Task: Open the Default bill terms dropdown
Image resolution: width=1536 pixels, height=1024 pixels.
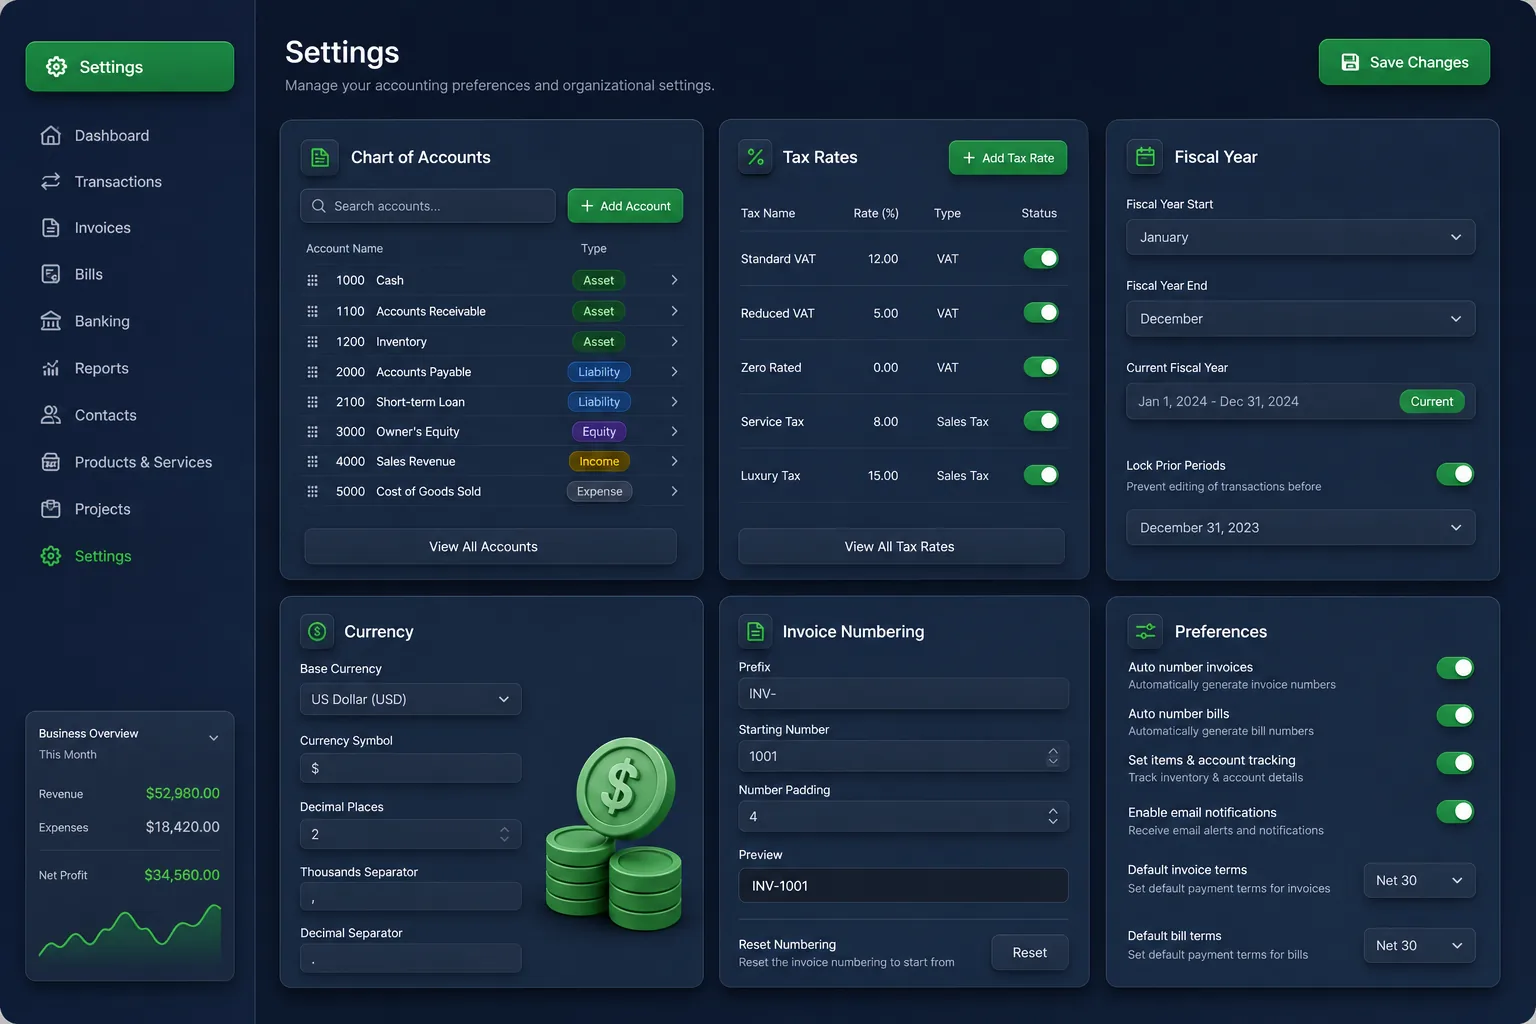Action: (x=1419, y=945)
